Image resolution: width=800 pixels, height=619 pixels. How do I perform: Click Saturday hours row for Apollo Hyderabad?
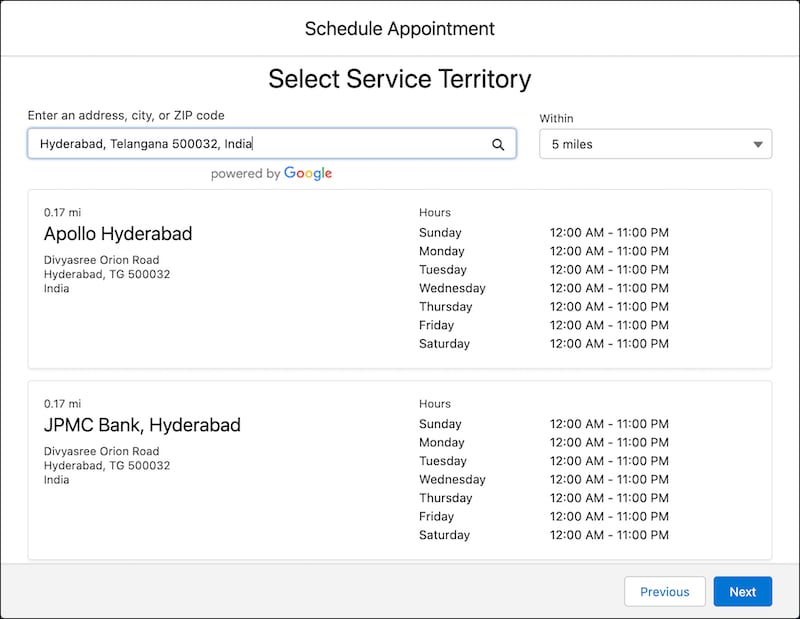tap(544, 343)
